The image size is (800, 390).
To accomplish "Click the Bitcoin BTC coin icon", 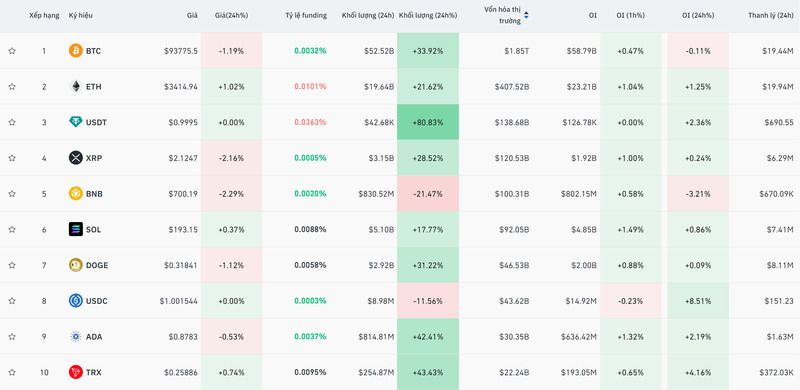I will coord(76,51).
